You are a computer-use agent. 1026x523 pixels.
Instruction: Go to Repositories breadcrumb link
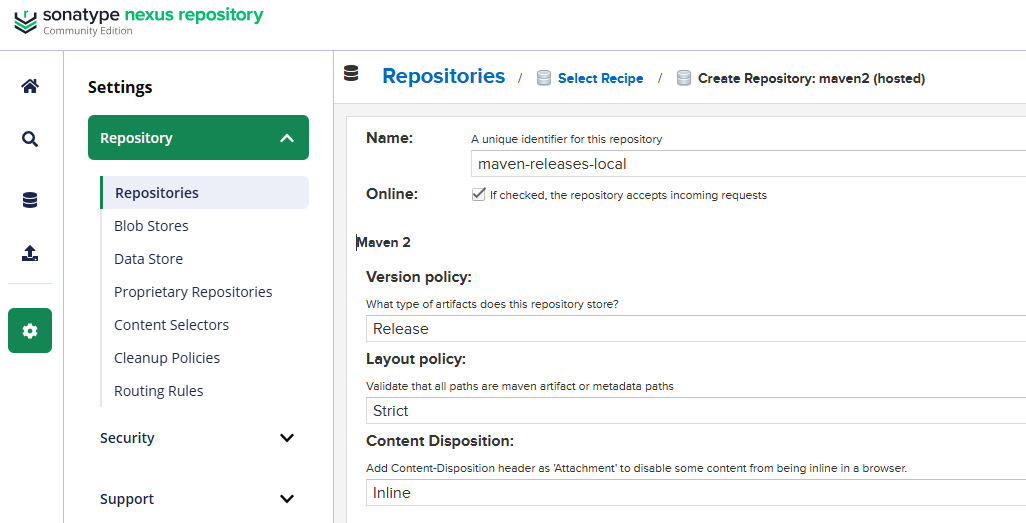444,76
